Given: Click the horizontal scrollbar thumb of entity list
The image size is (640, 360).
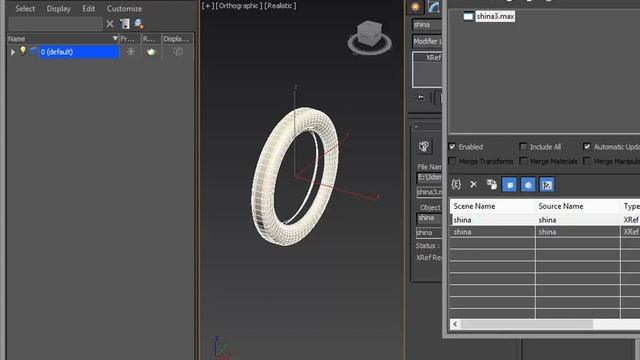Looking at the screenshot, I should 527,324.
